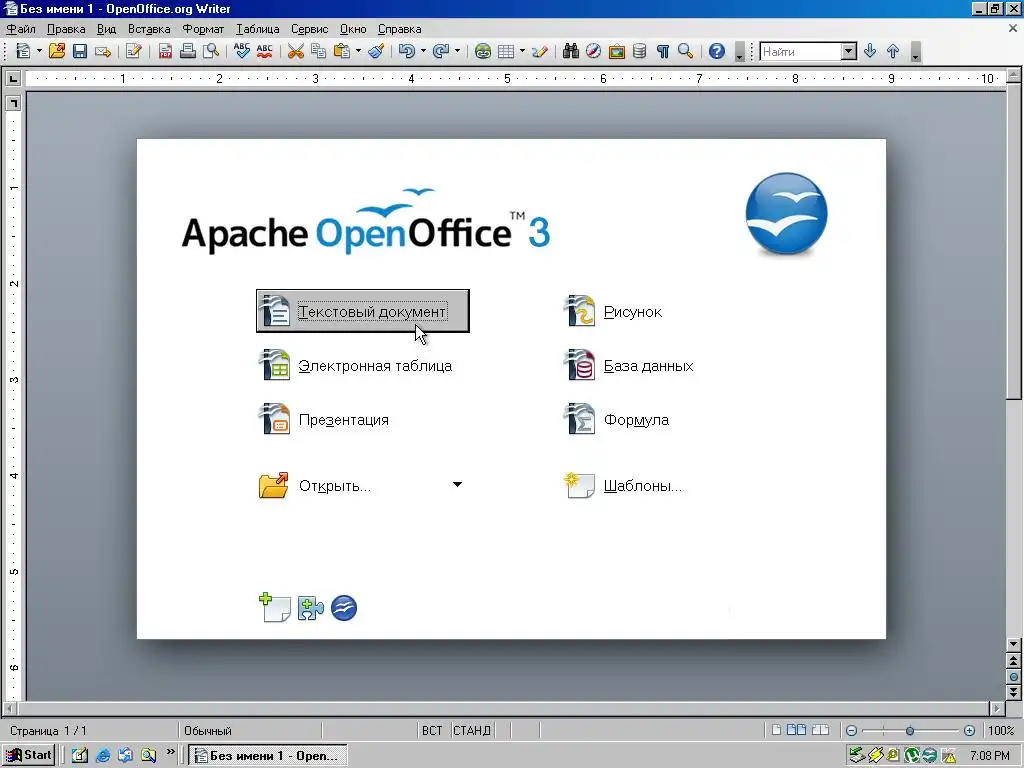
Task: Activate the Format Paintbrush
Action: point(376,51)
